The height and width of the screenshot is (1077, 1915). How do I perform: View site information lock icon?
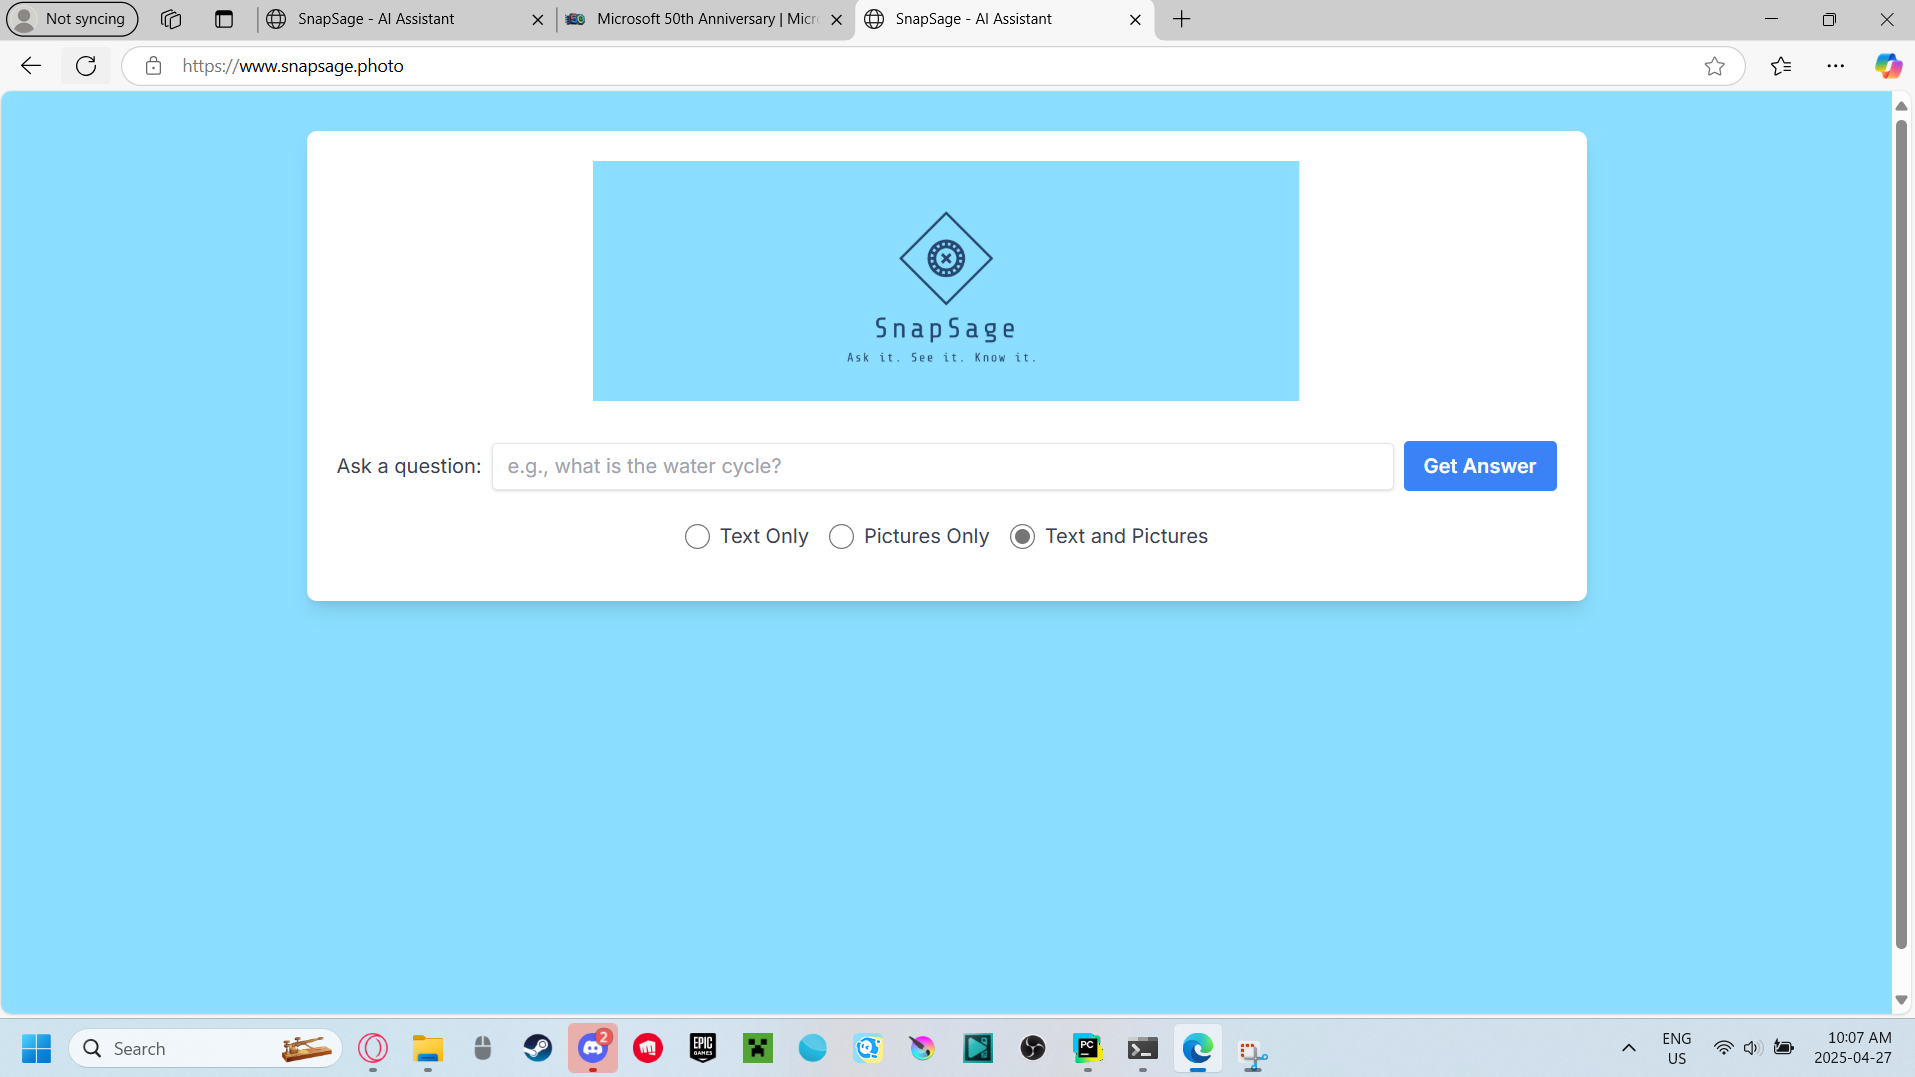[x=153, y=66]
